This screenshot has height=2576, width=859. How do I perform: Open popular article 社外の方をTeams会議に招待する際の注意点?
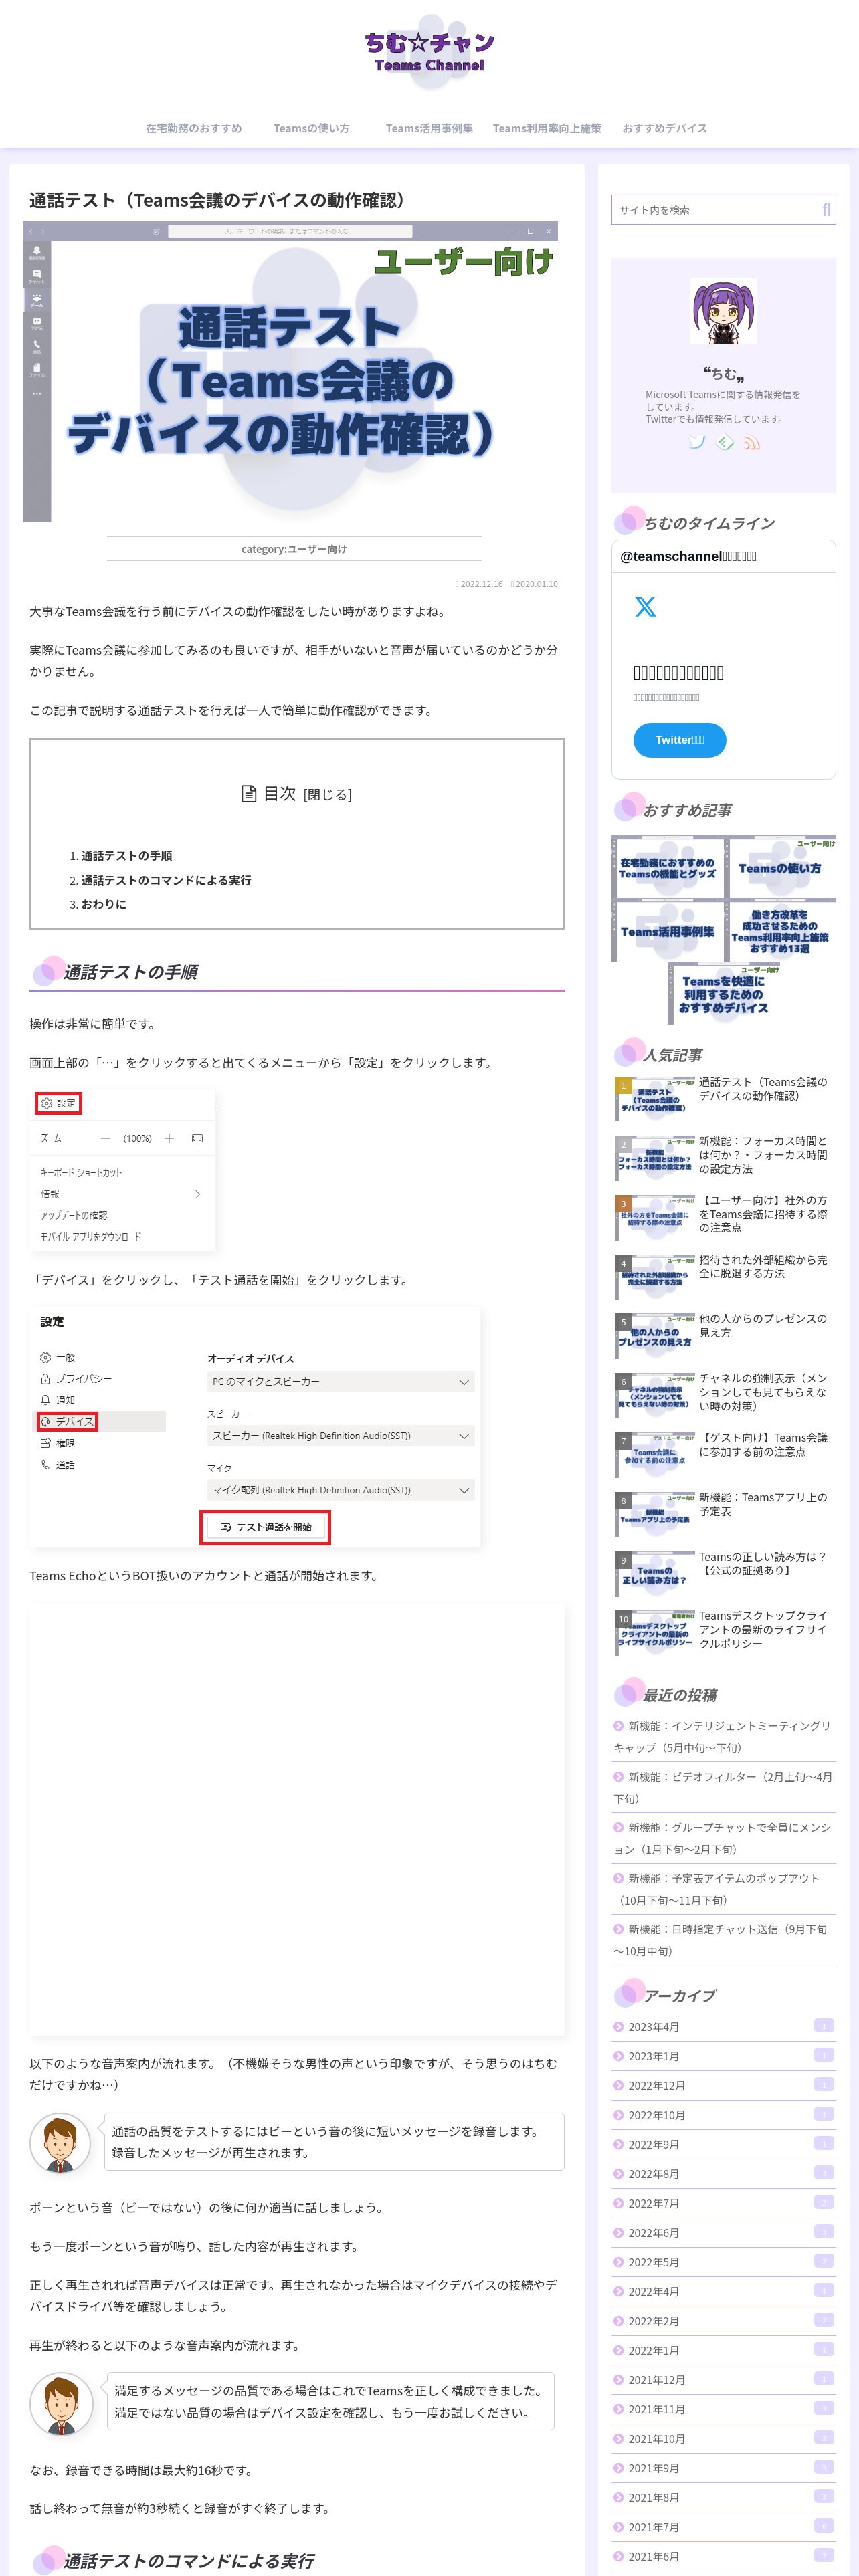[x=724, y=1216]
